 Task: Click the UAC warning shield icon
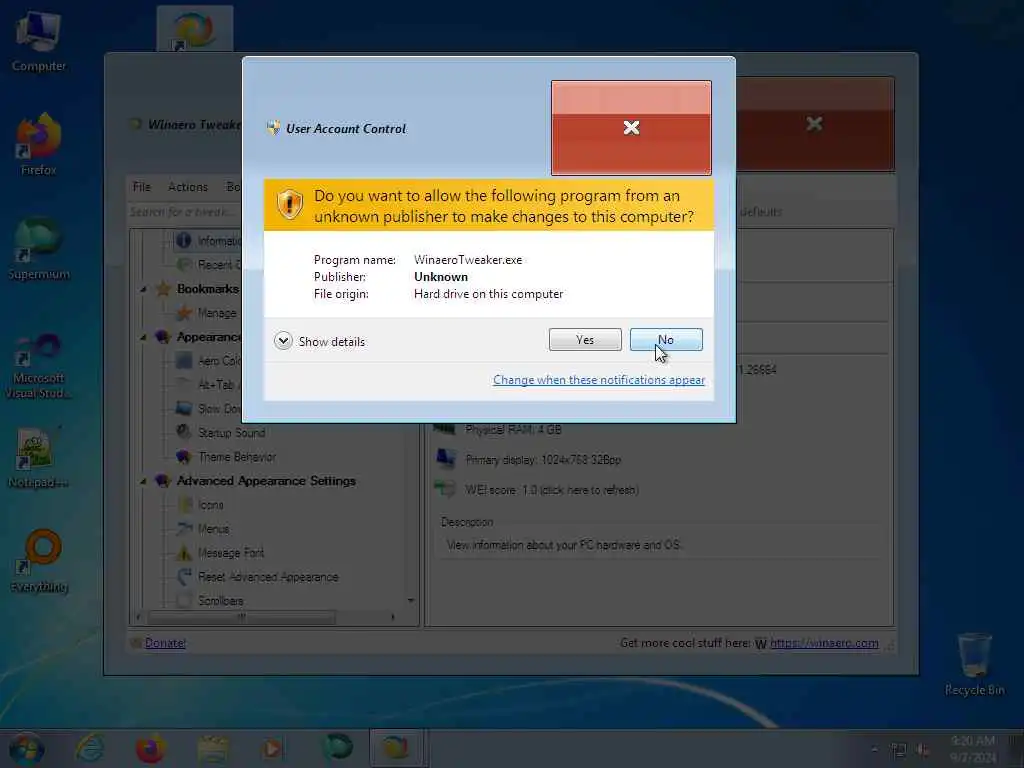(x=289, y=204)
